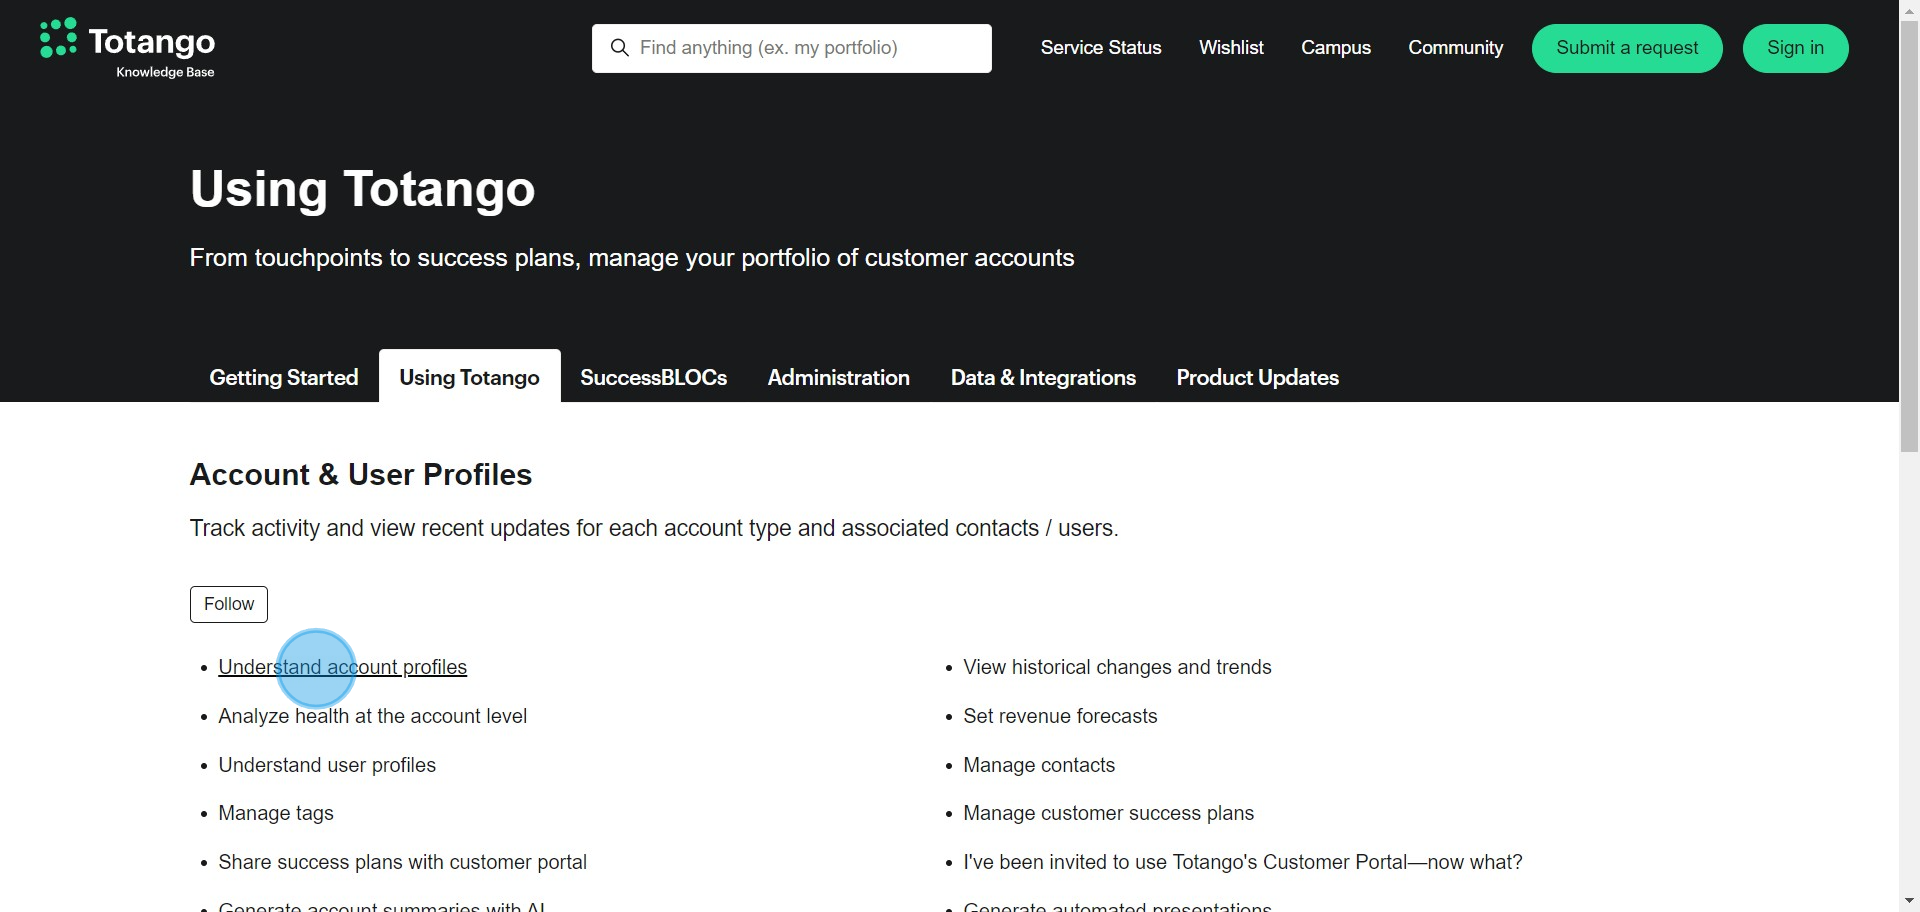Open the Service Status link
This screenshot has height=912, width=1920.
pos(1101,48)
